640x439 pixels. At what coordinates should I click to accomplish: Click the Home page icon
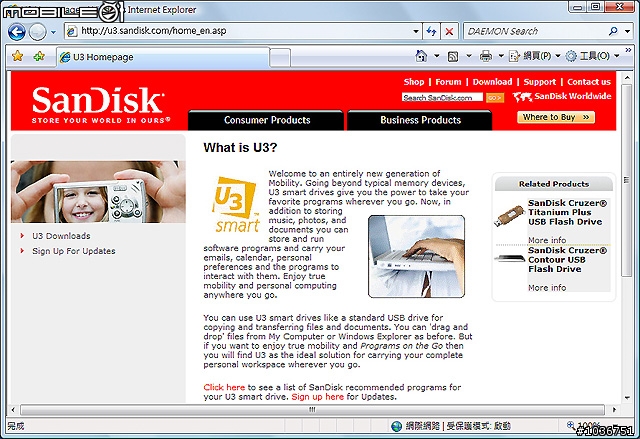coord(421,56)
